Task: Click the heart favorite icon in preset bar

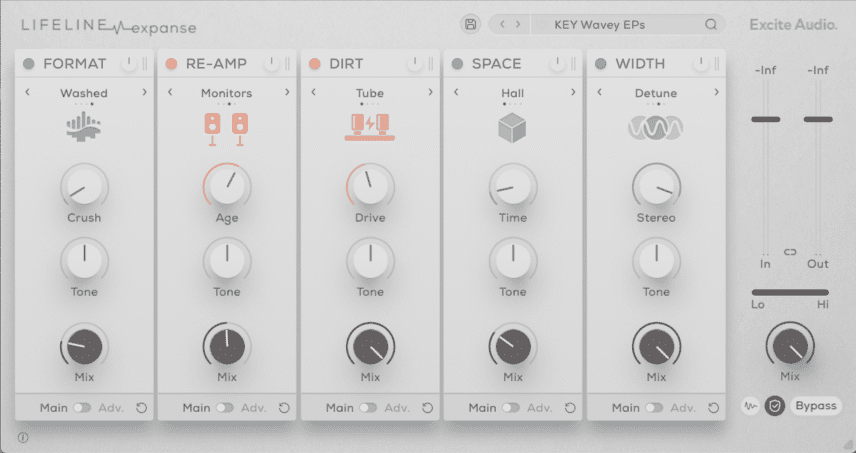Action: pyautogui.click(x=542, y=25)
